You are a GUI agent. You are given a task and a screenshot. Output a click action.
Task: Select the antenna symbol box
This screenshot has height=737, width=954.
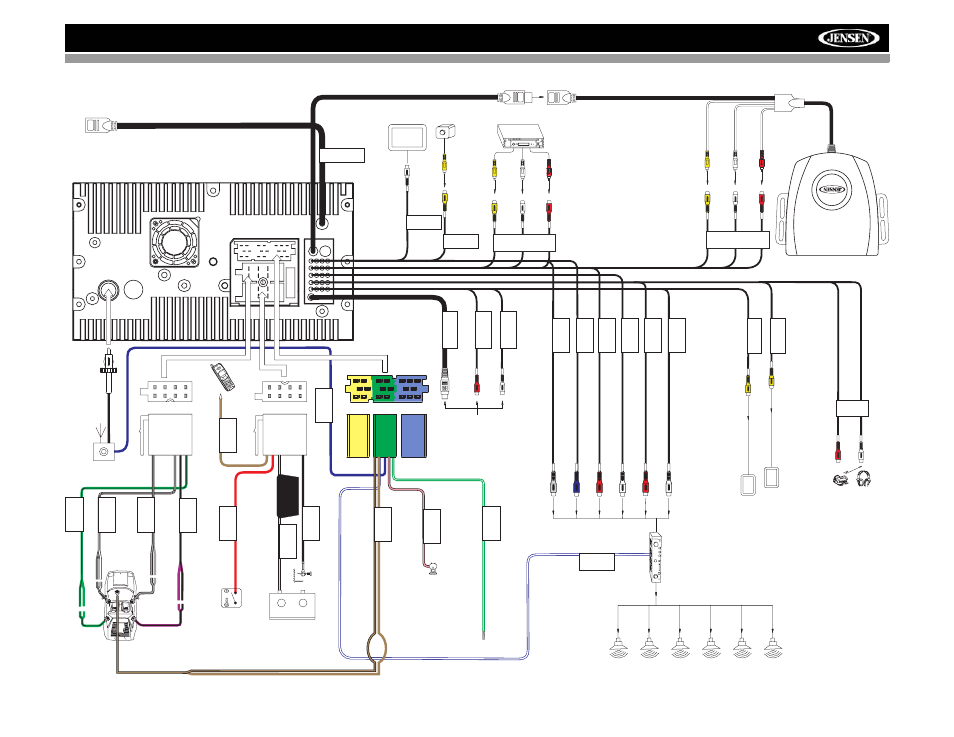point(103,452)
